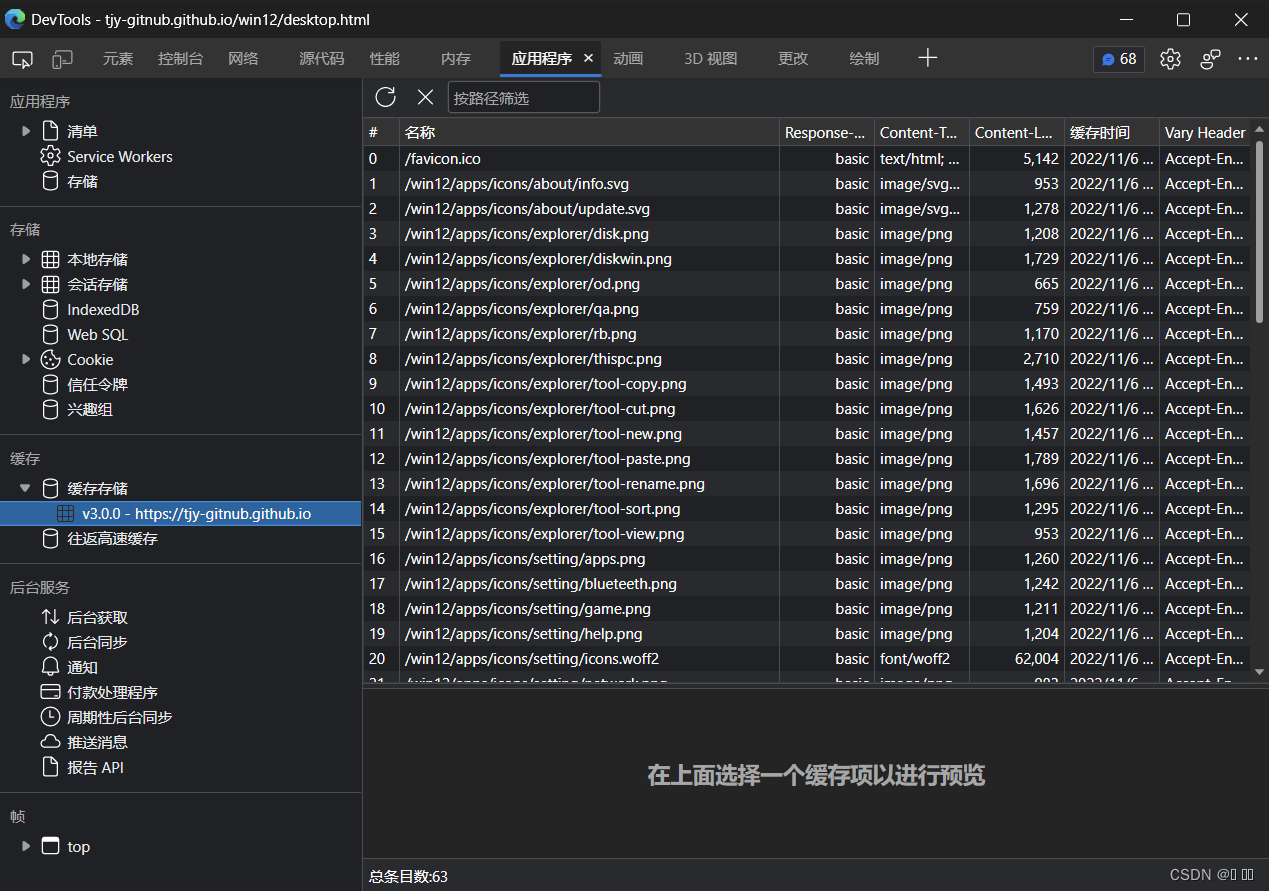Image resolution: width=1269 pixels, height=891 pixels.
Task: Switch to the 内存 tab
Action: (456, 59)
